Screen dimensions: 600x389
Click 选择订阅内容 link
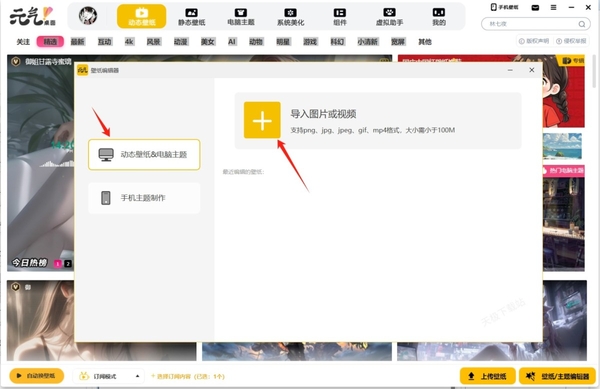pos(188,376)
